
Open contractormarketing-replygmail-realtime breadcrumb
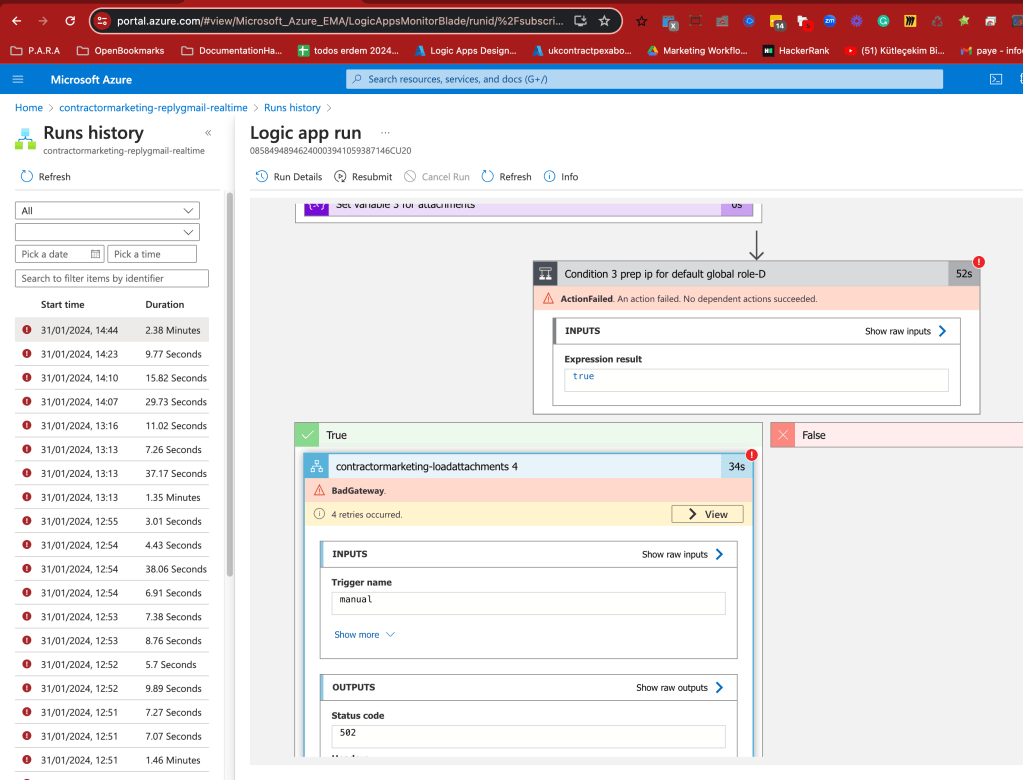coord(153,108)
